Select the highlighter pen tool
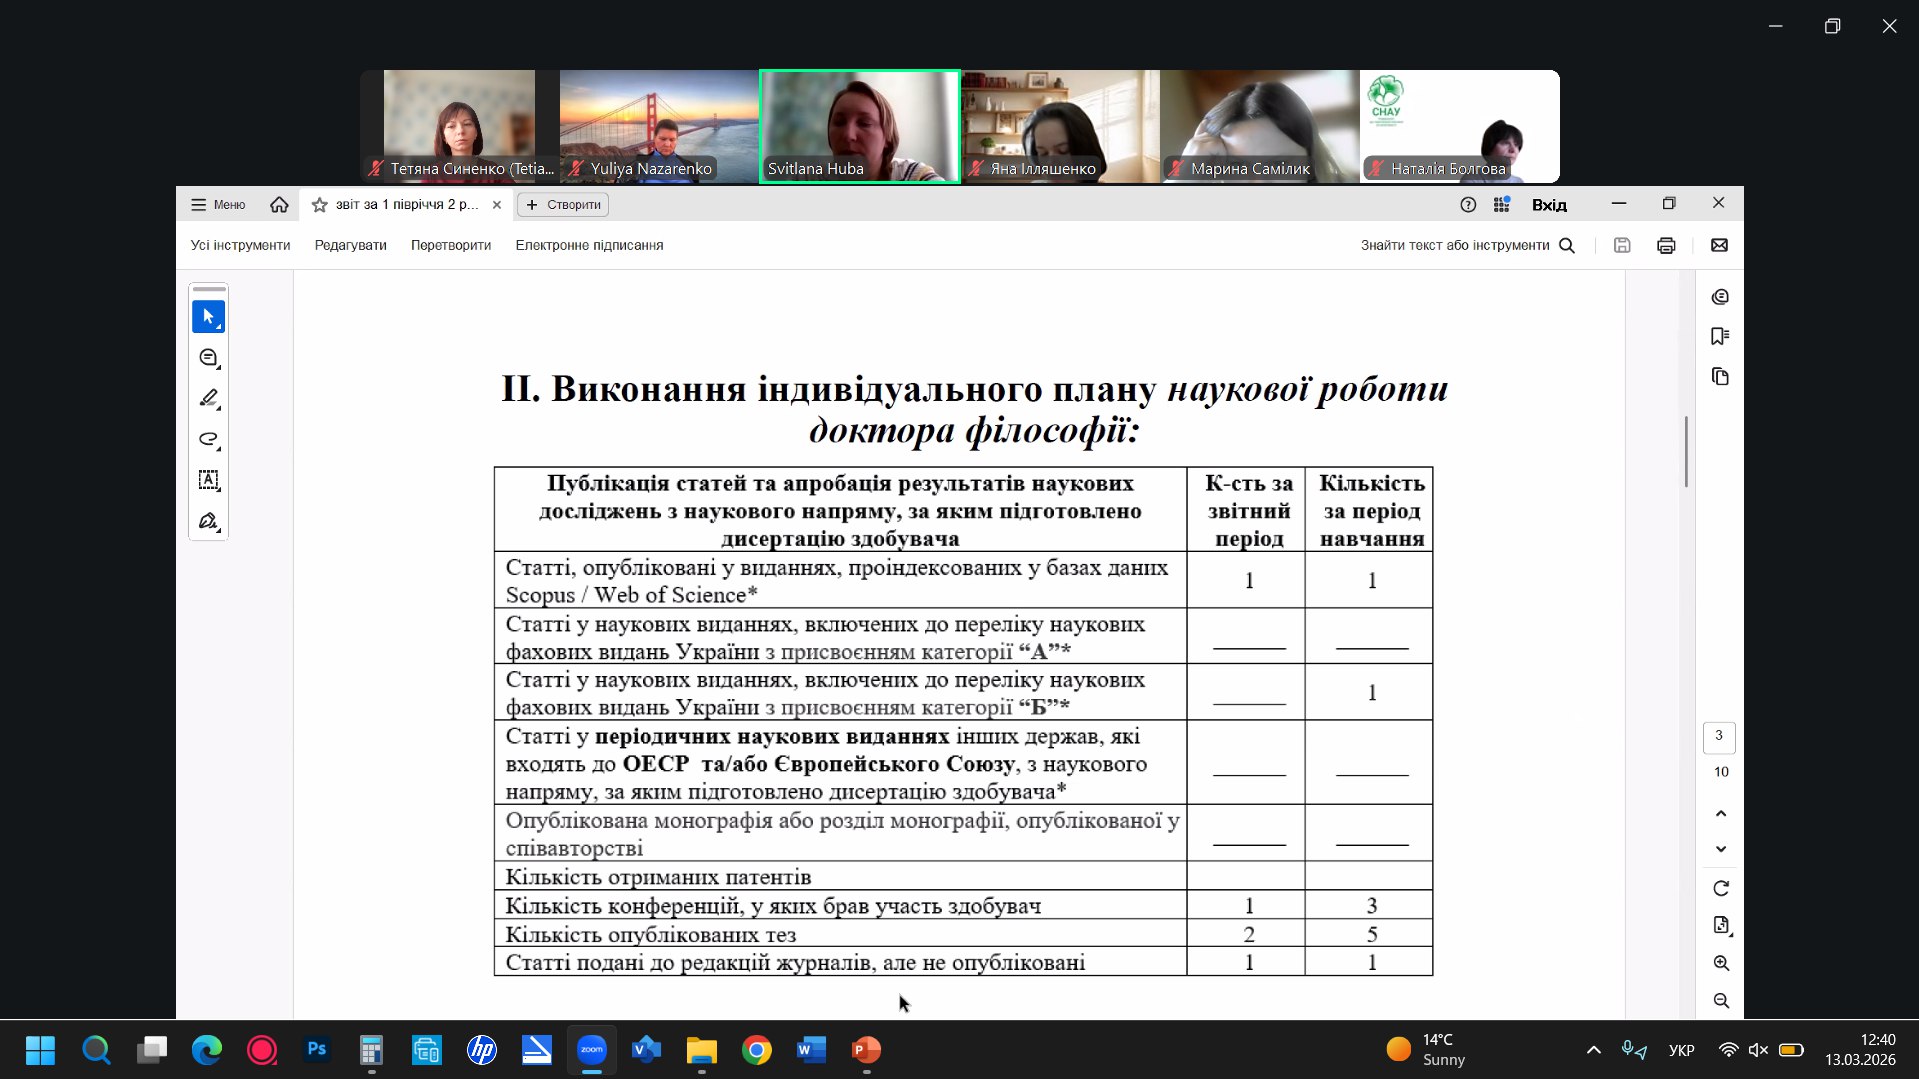 click(x=208, y=399)
